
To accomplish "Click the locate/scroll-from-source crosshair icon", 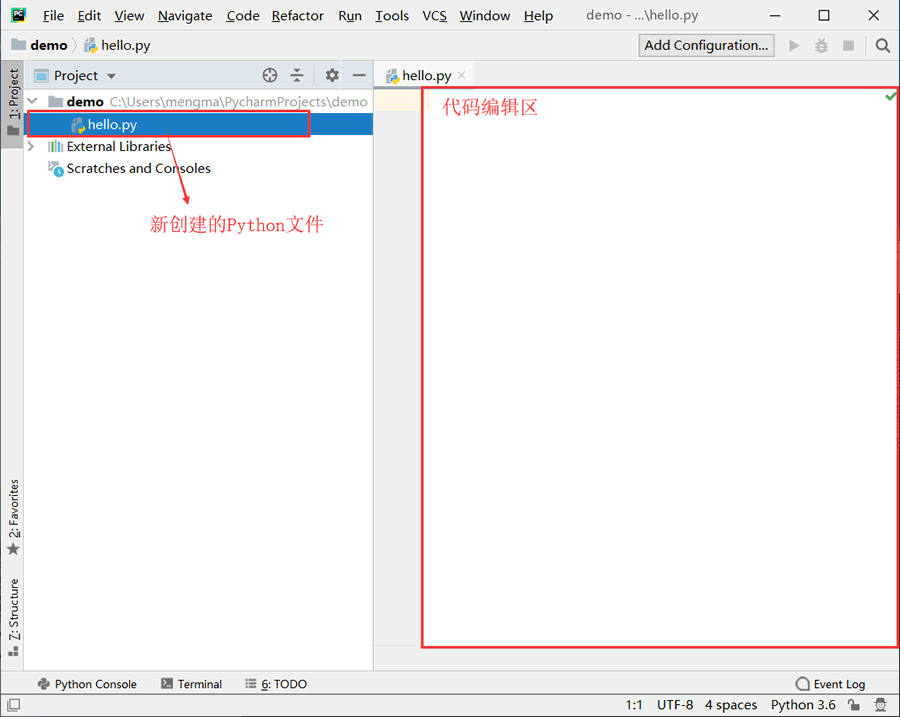I will 270,75.
